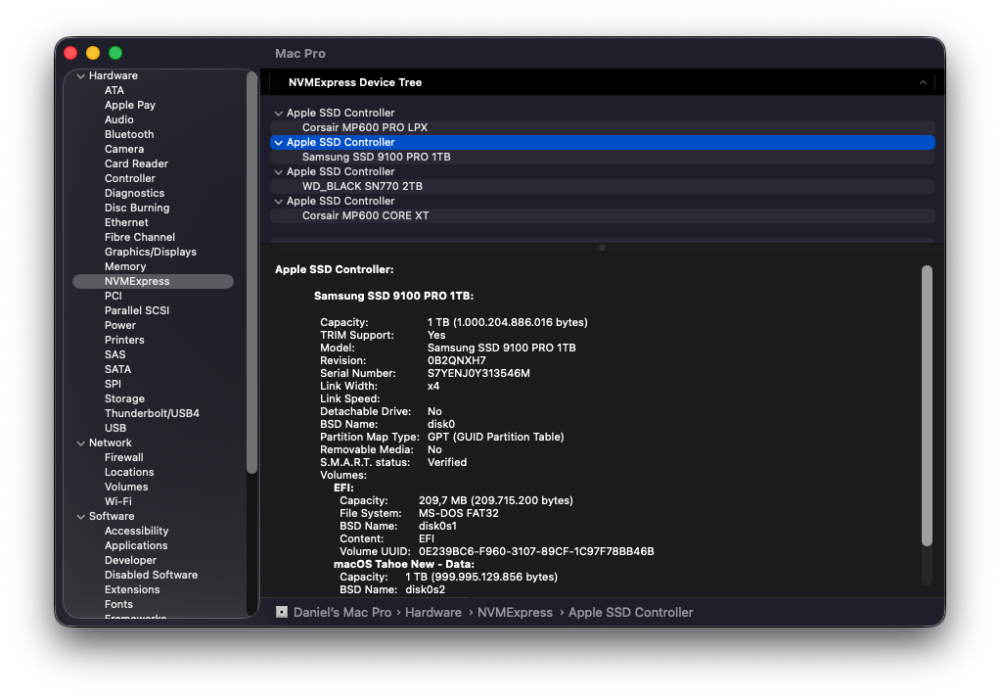Click the split pane divider handle dot

tap(602, 247)
